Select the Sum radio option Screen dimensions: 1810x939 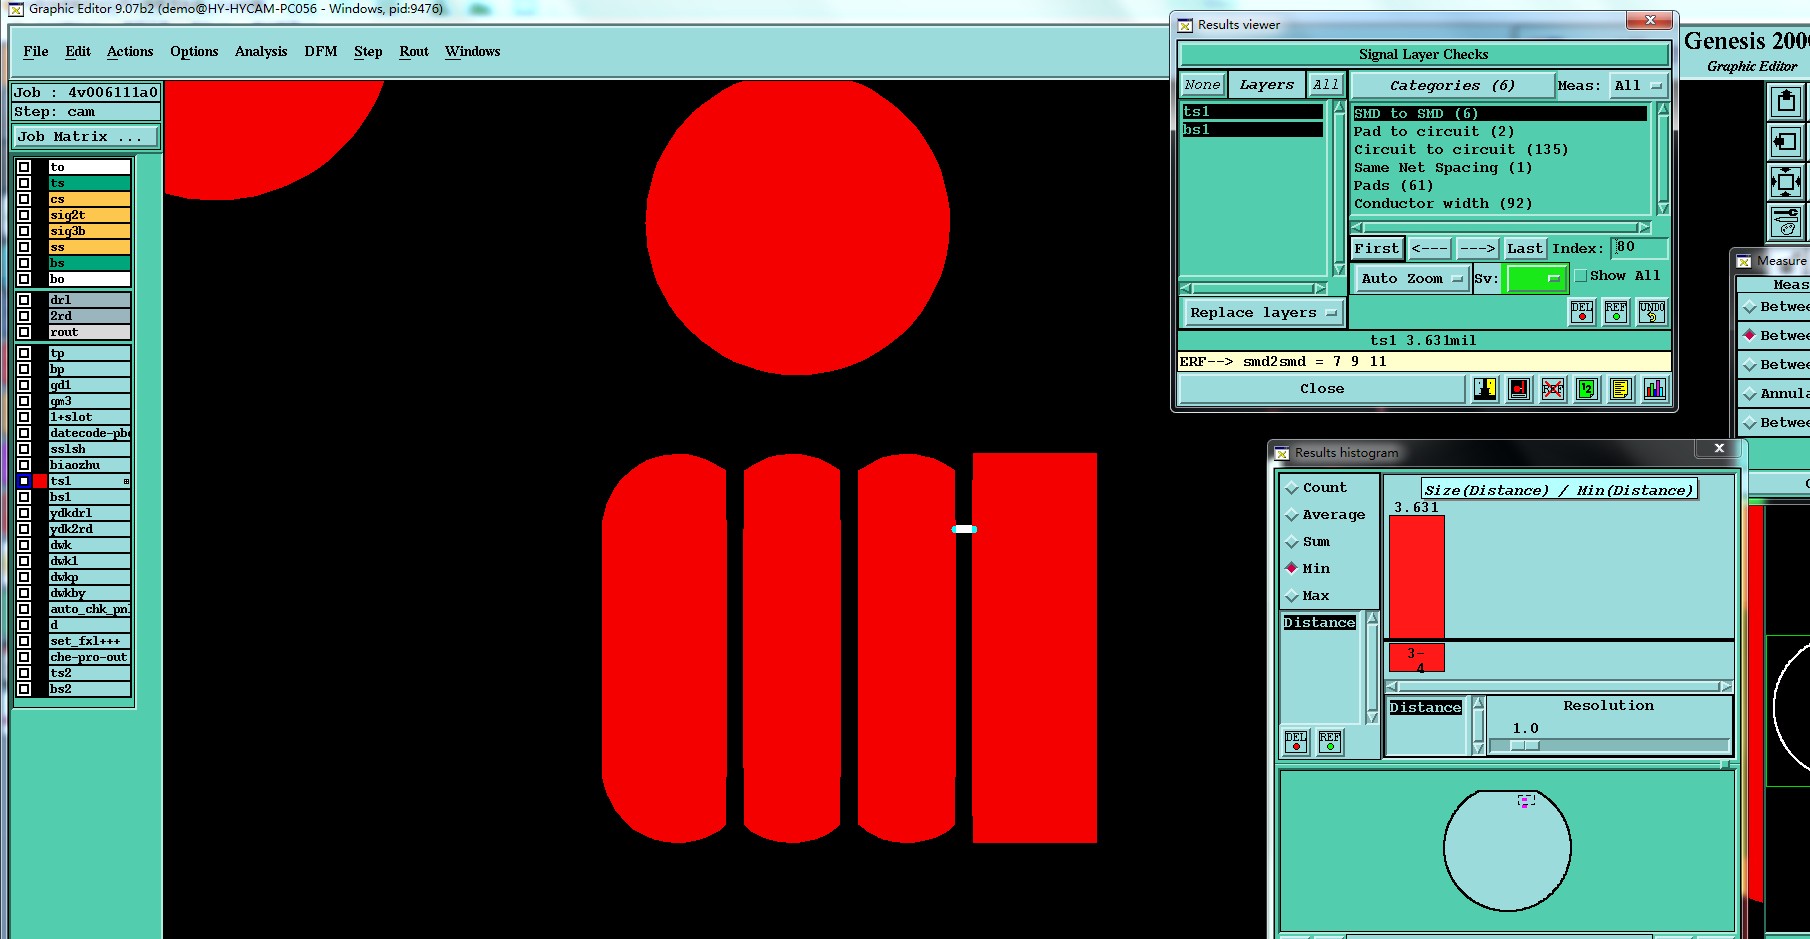point(1292,542)
